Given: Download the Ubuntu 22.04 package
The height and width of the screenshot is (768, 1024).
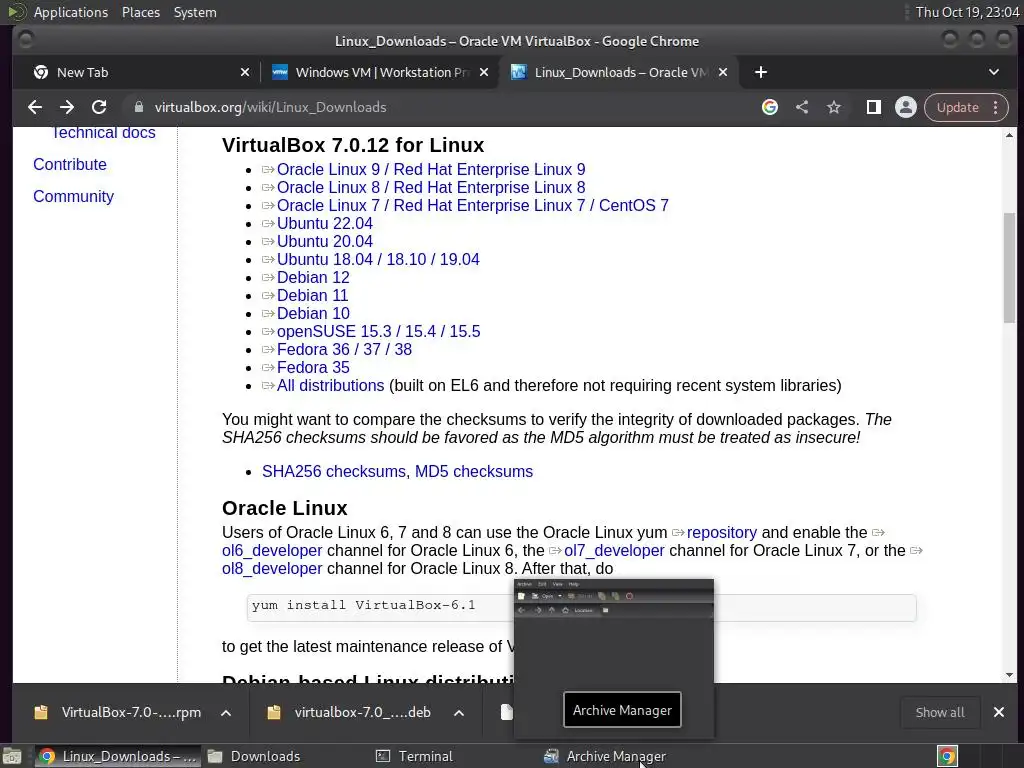Looking at the screenshot, I should [325, 223].
